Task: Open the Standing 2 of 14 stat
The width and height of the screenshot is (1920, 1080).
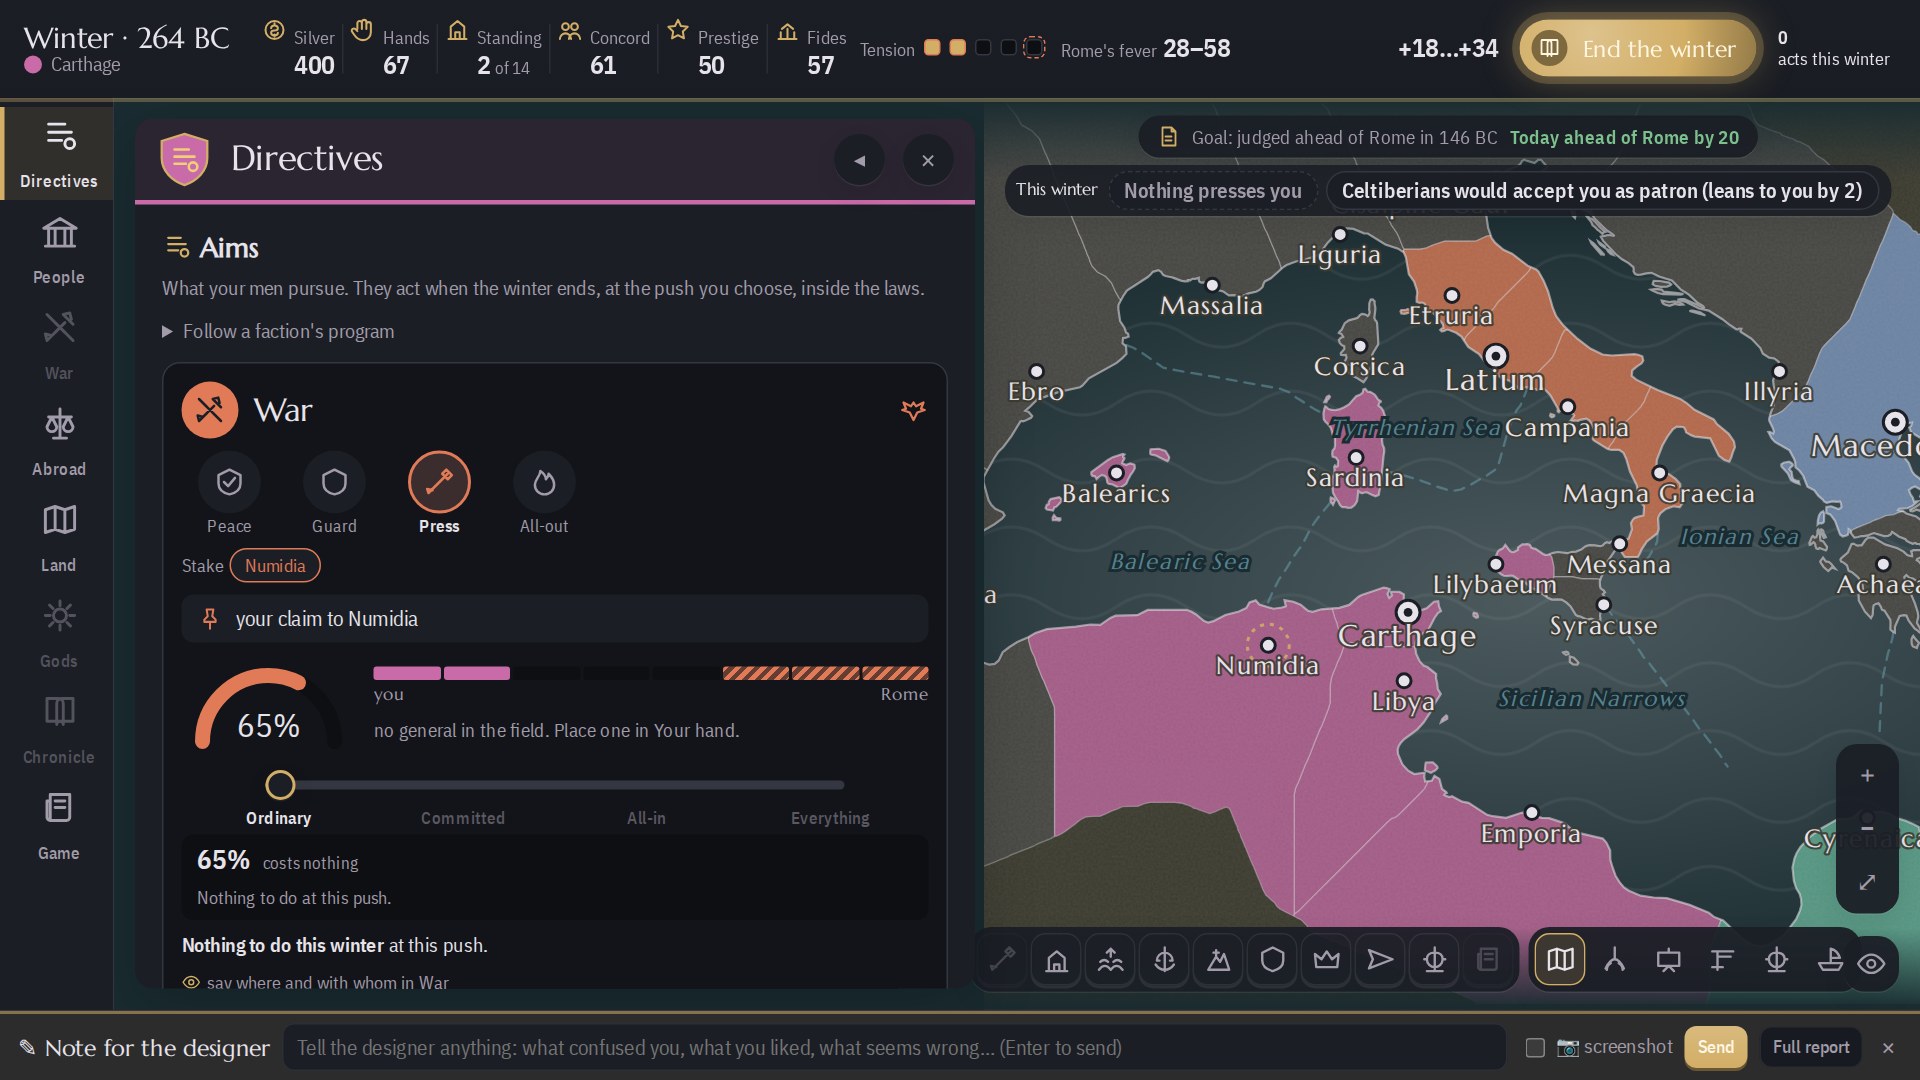Action: [x=494, y=50]
